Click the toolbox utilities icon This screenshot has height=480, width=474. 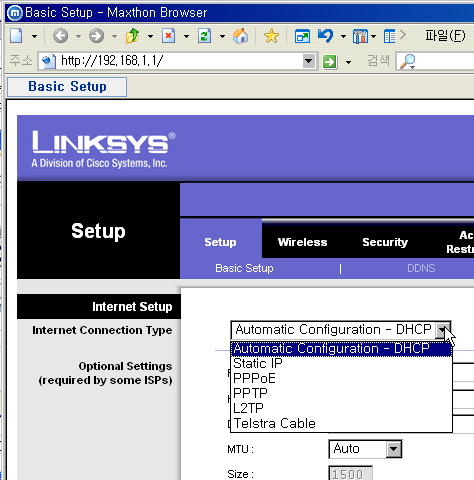(360, 36)
